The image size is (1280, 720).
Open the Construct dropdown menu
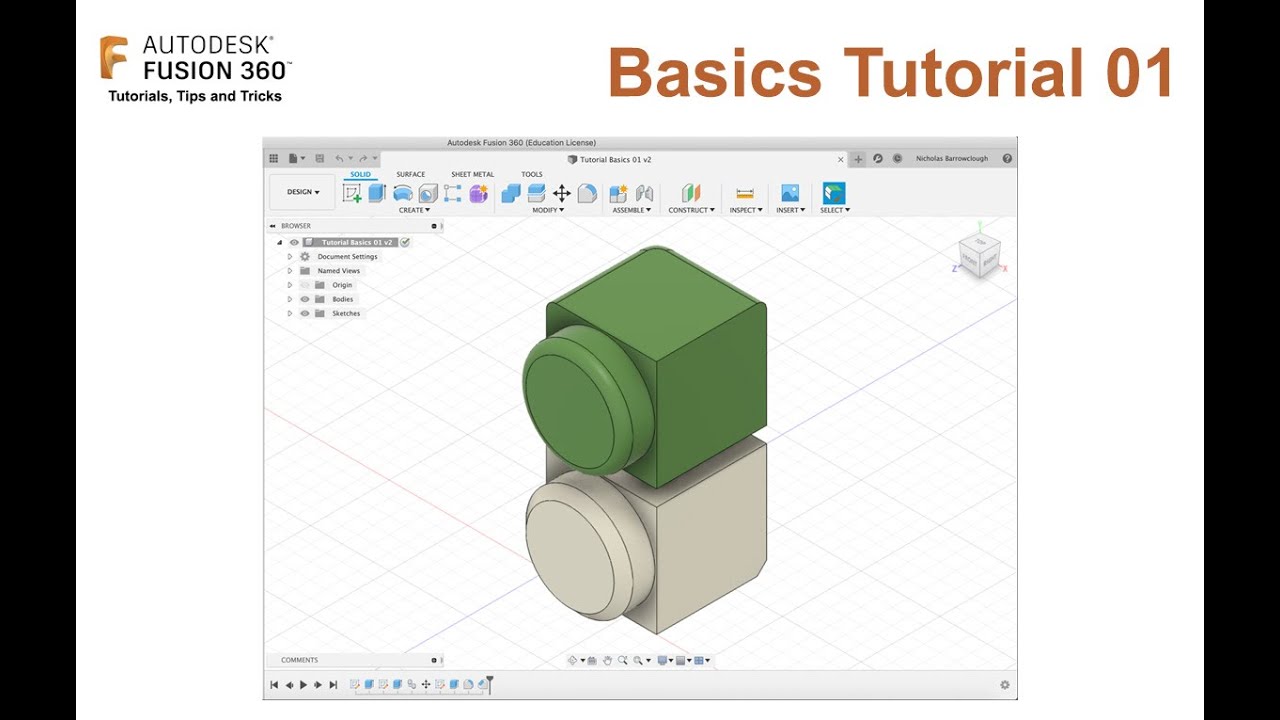click(x=691, y=210)
